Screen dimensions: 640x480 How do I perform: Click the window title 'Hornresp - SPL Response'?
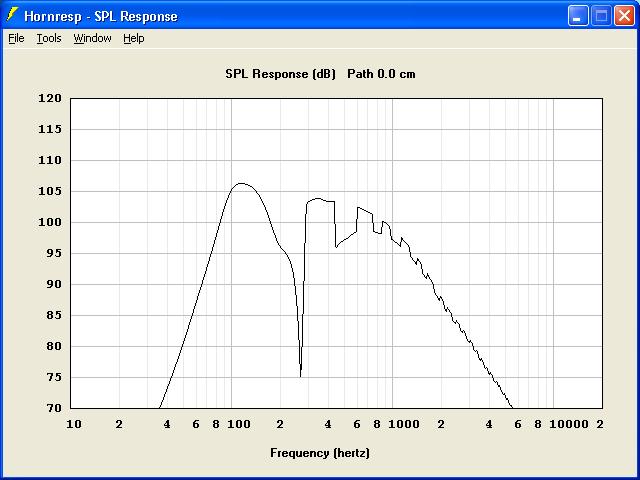tap(101, 16)
